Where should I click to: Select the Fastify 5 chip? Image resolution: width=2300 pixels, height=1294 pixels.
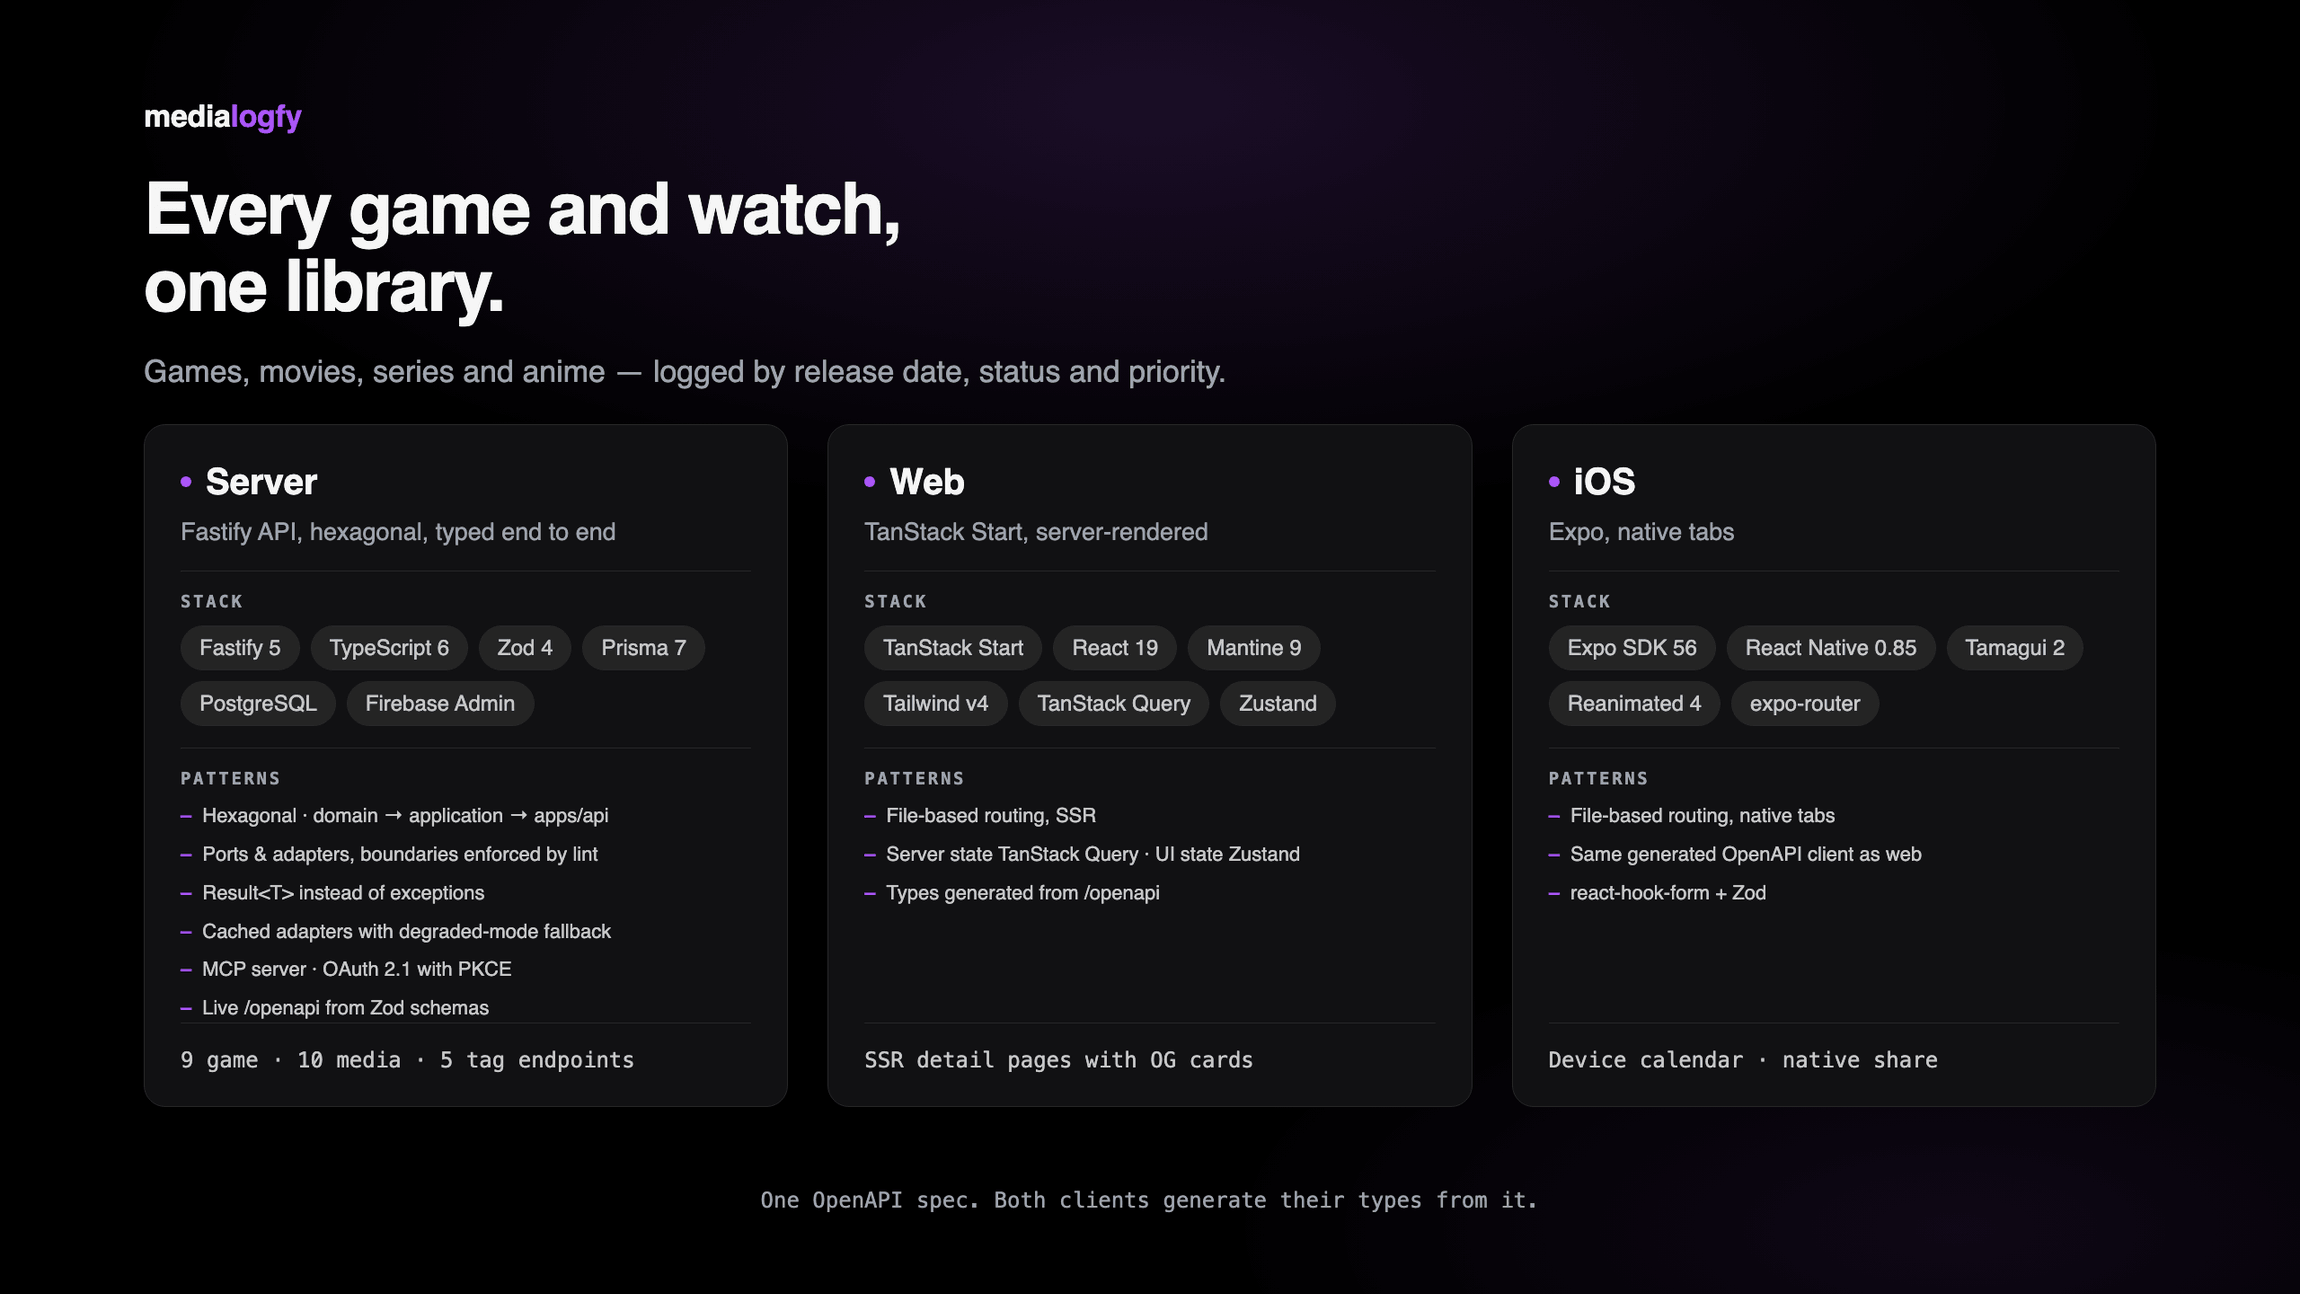tap(240, 648)
